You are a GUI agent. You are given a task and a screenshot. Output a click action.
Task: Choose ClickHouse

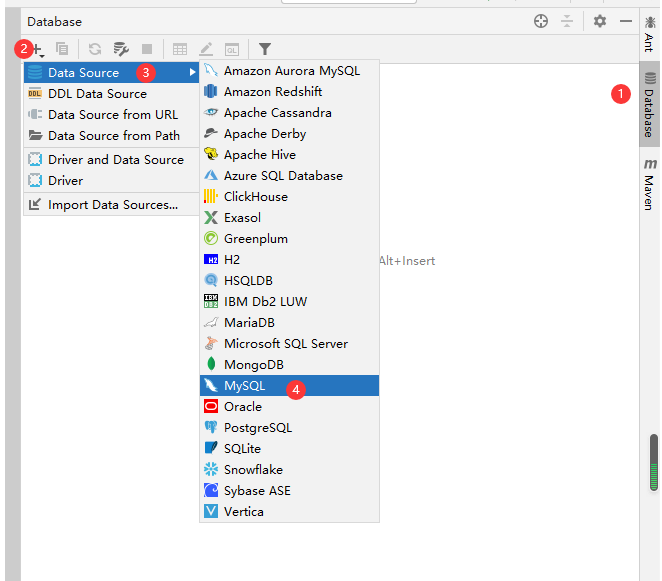(x=289, y=197)
